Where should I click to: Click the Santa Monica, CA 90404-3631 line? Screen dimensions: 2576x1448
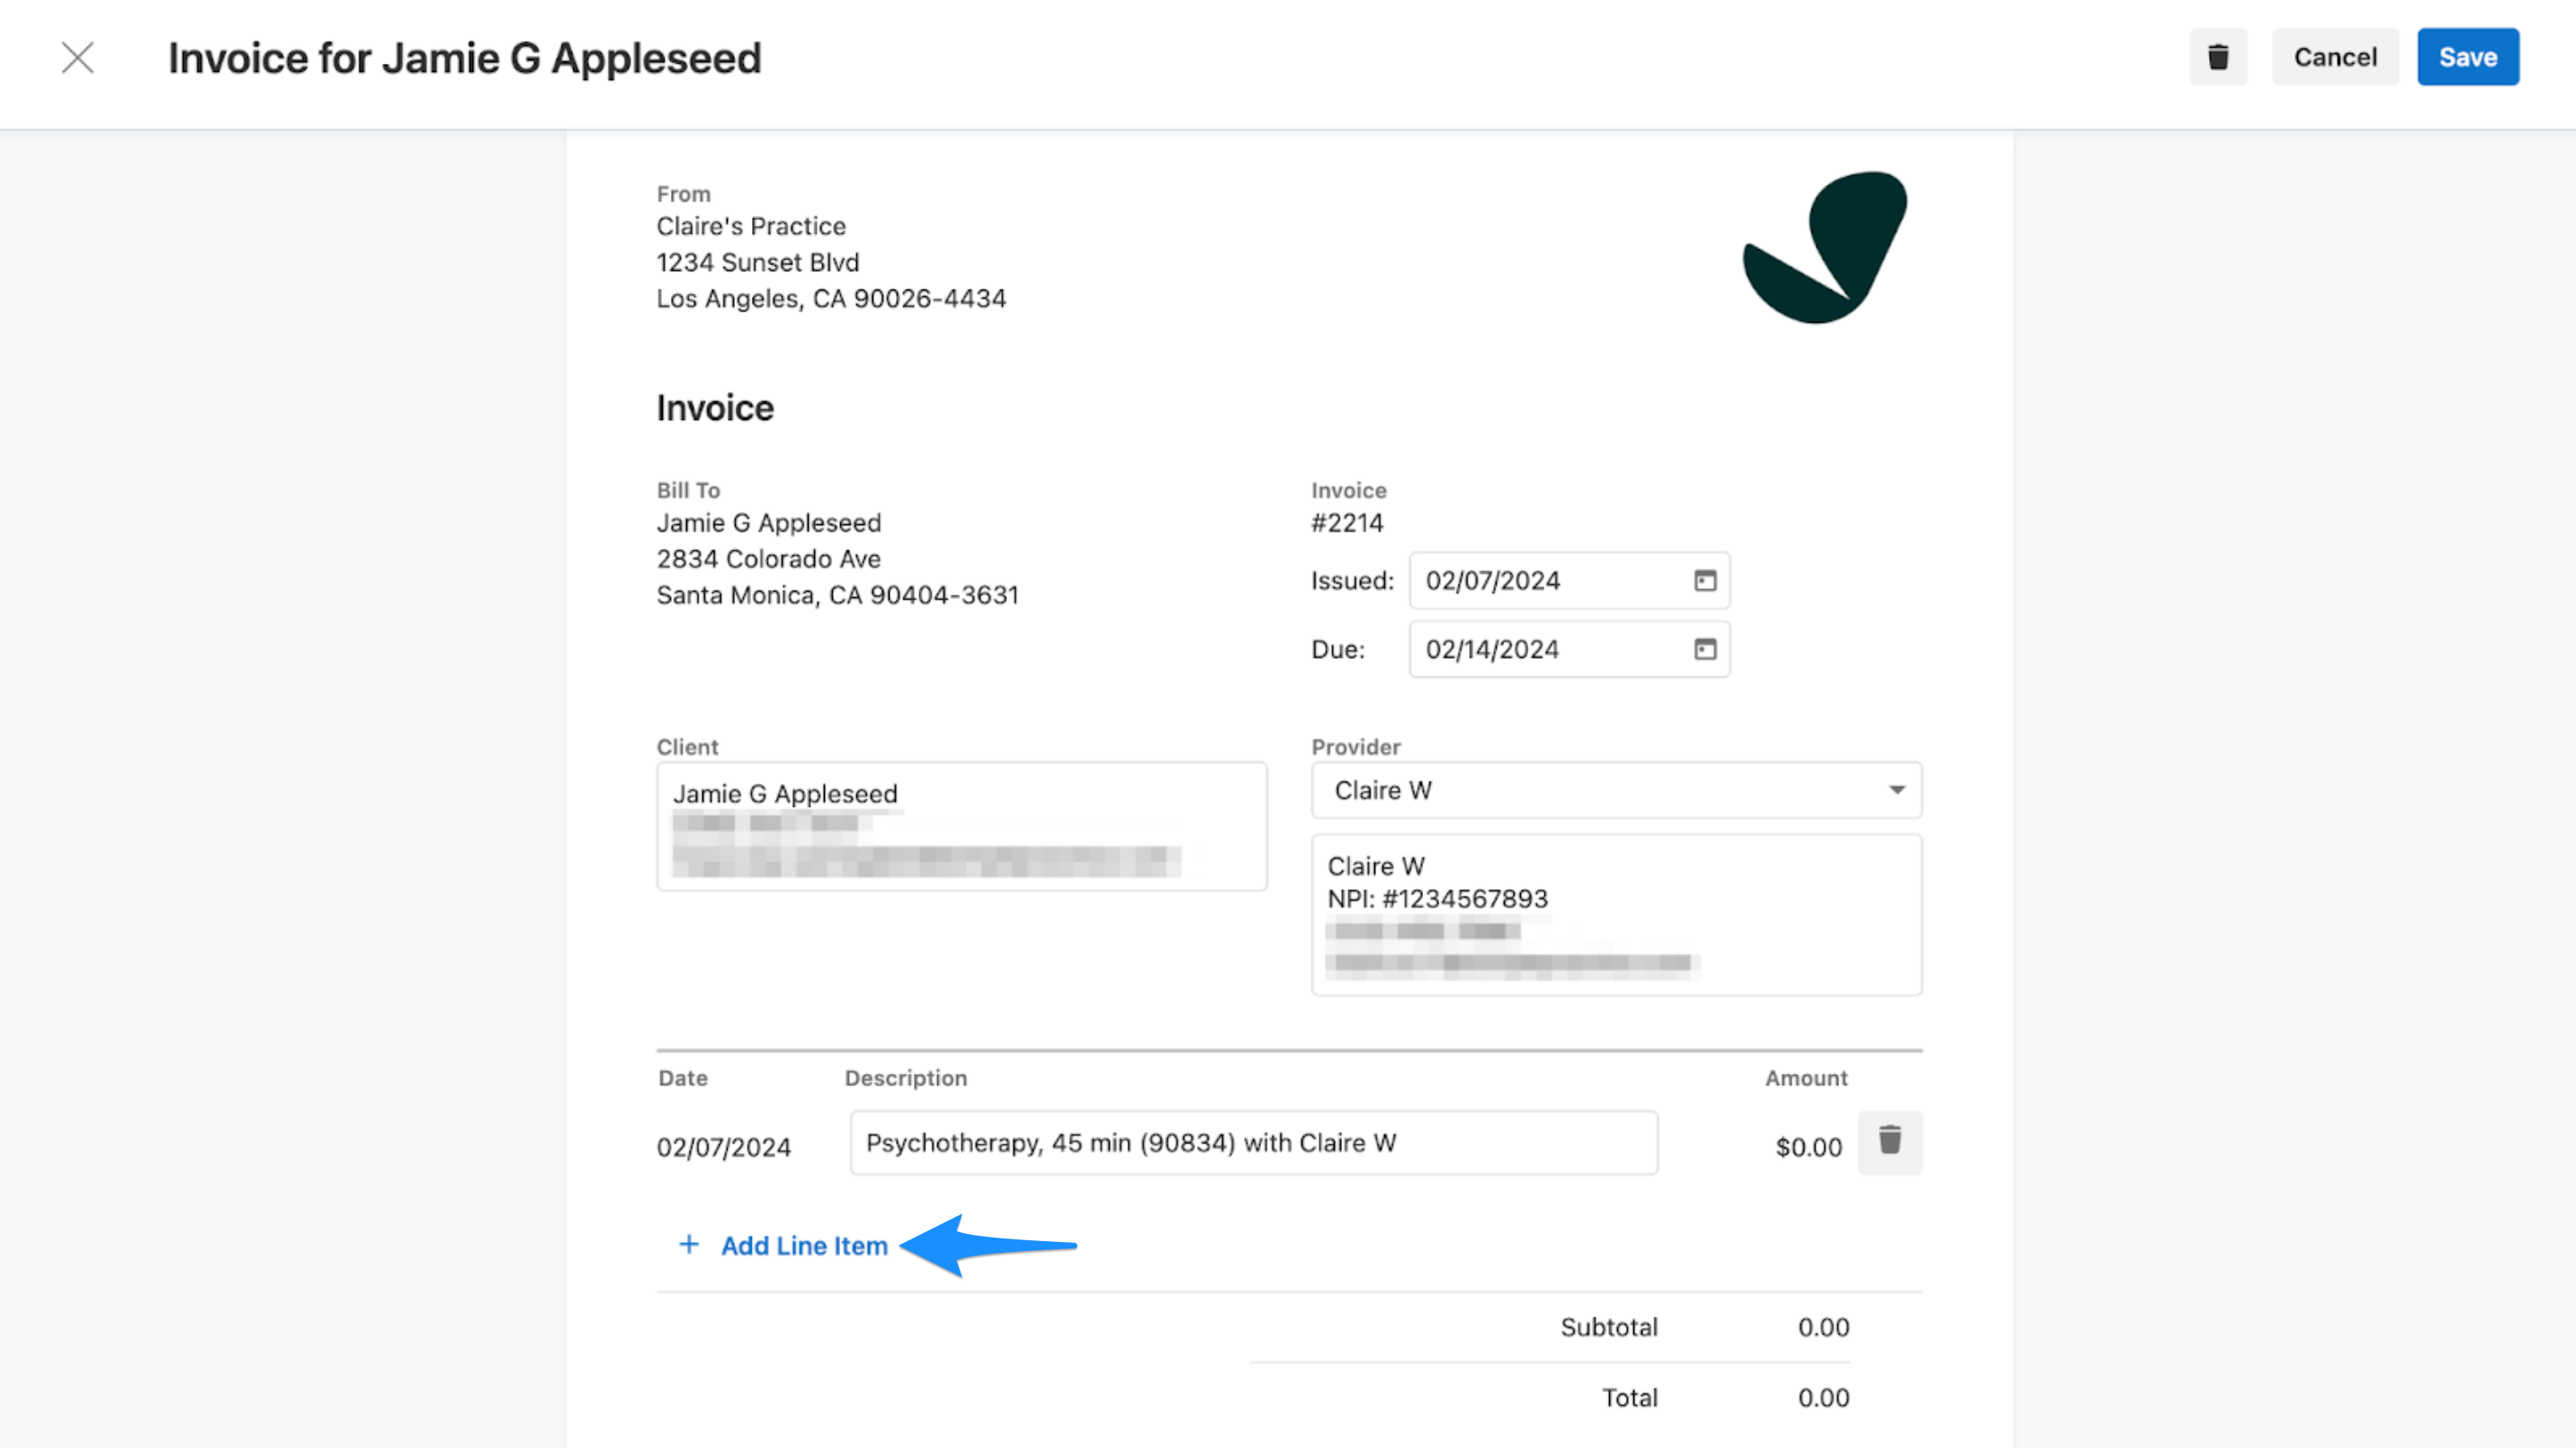click(x=837, y=595)
